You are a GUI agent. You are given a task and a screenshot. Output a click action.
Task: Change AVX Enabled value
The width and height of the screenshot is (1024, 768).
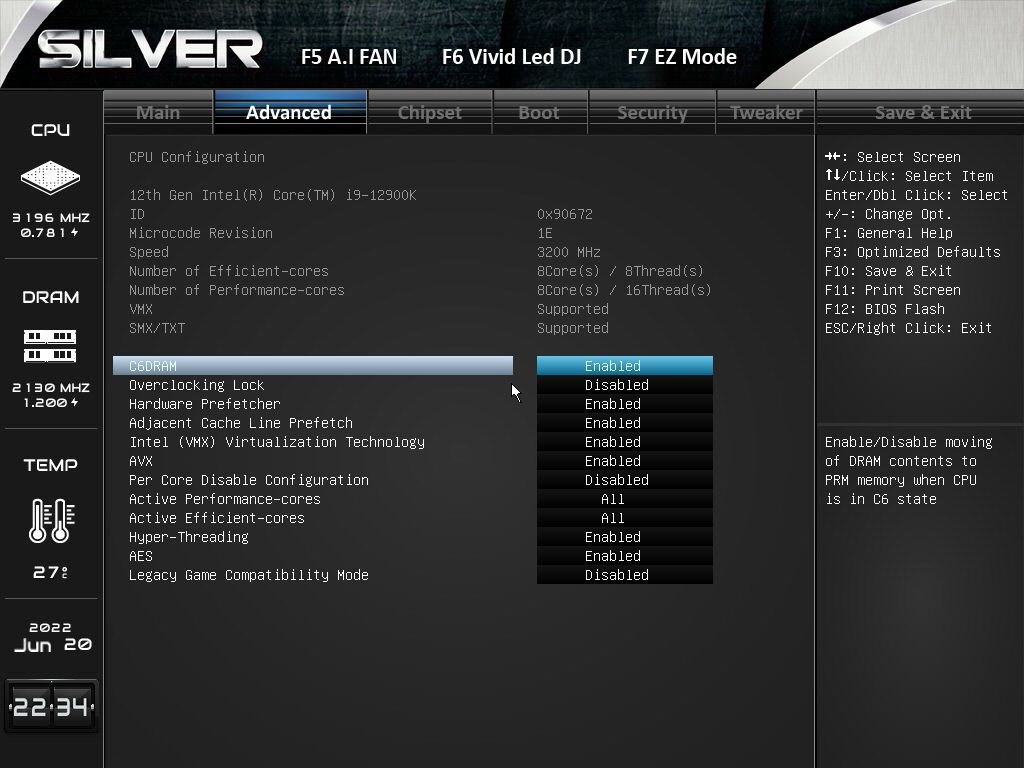coord(624,460)
